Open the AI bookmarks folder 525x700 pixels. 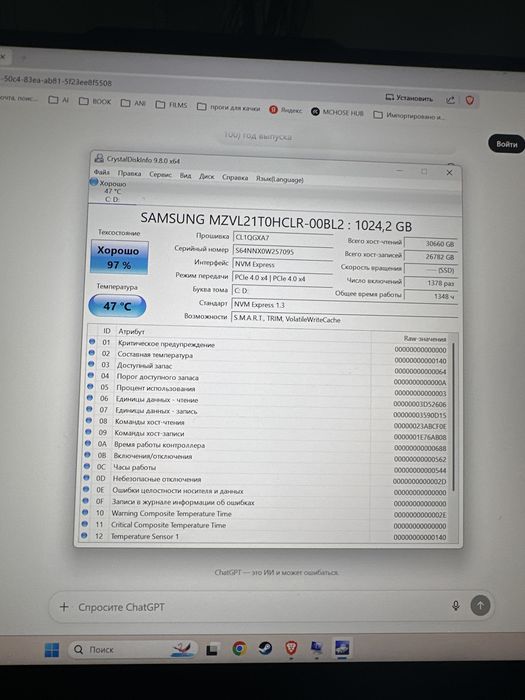tap(59, 100)
